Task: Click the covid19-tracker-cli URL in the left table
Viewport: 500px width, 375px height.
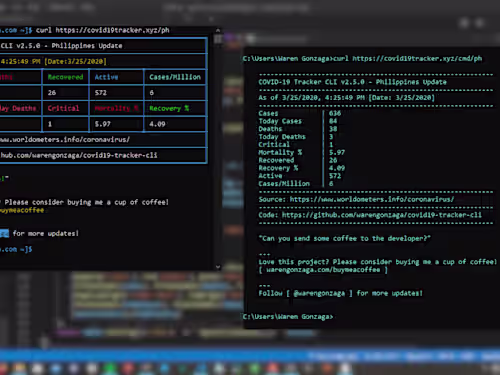Action: pyautogui.click(x=79, y=155)
